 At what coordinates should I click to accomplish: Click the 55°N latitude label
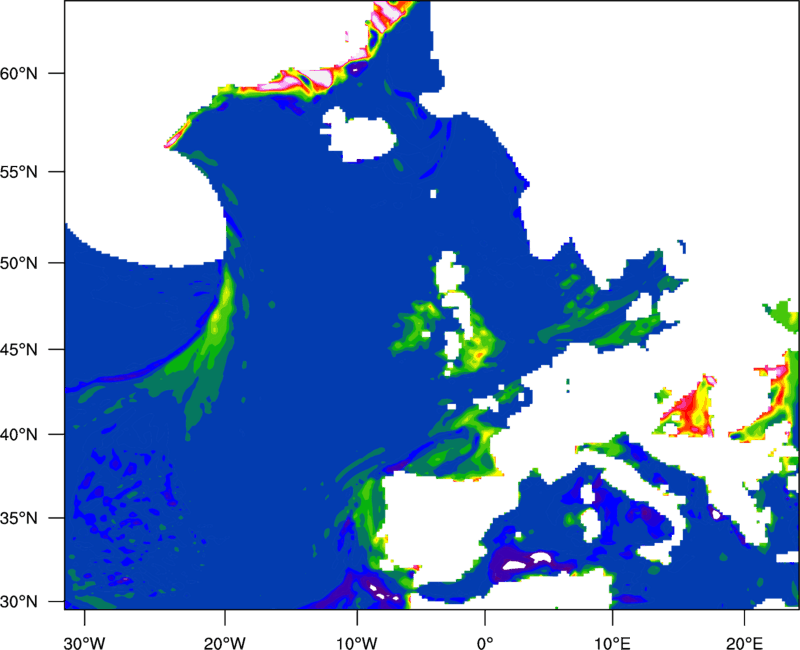[19, 172]
